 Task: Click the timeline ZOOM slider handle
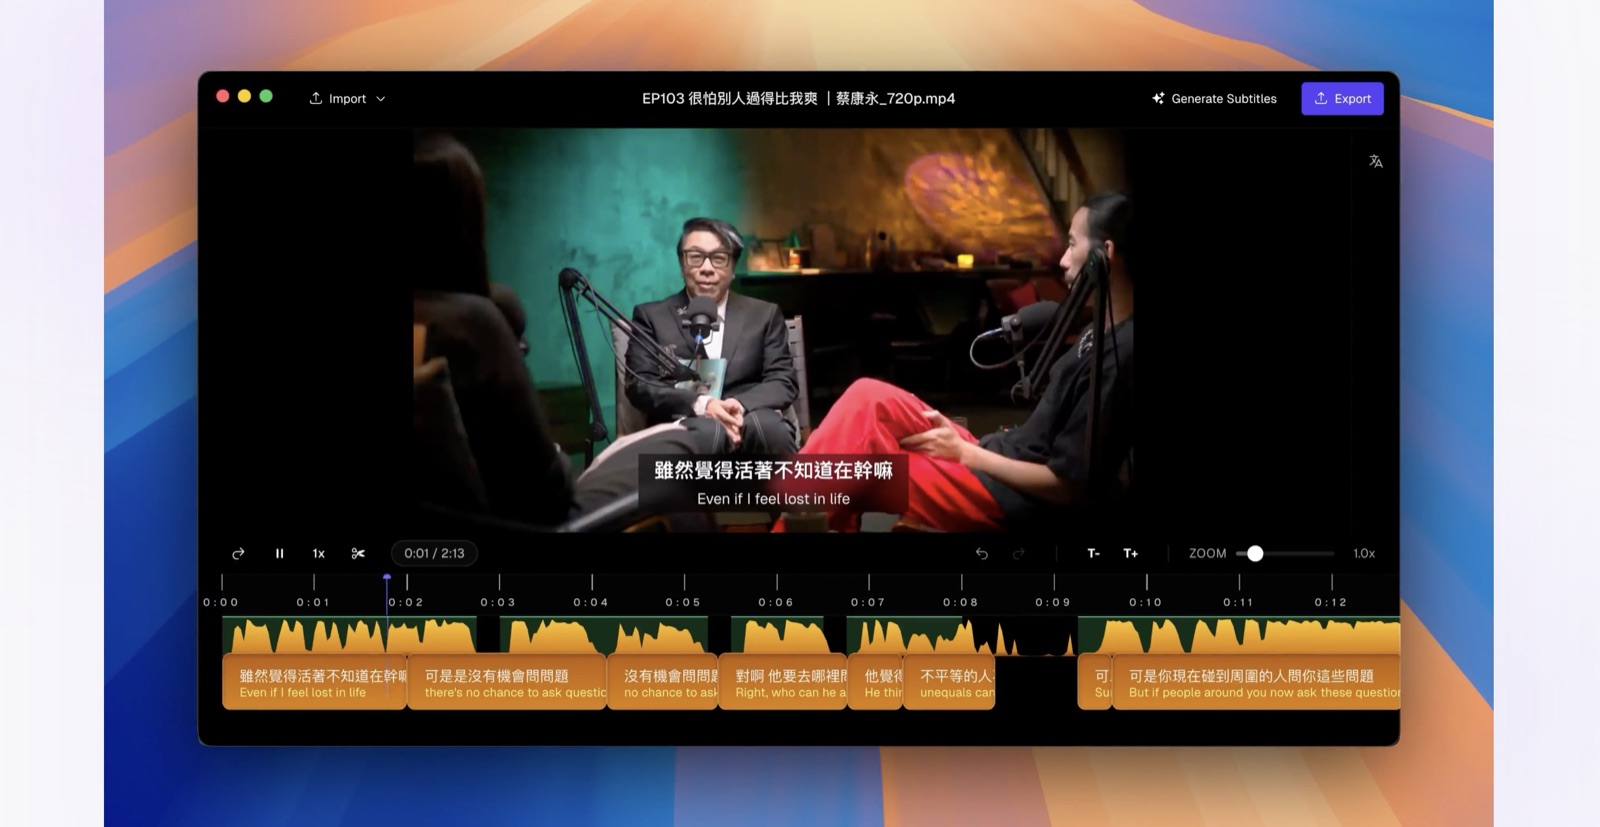1255,553
